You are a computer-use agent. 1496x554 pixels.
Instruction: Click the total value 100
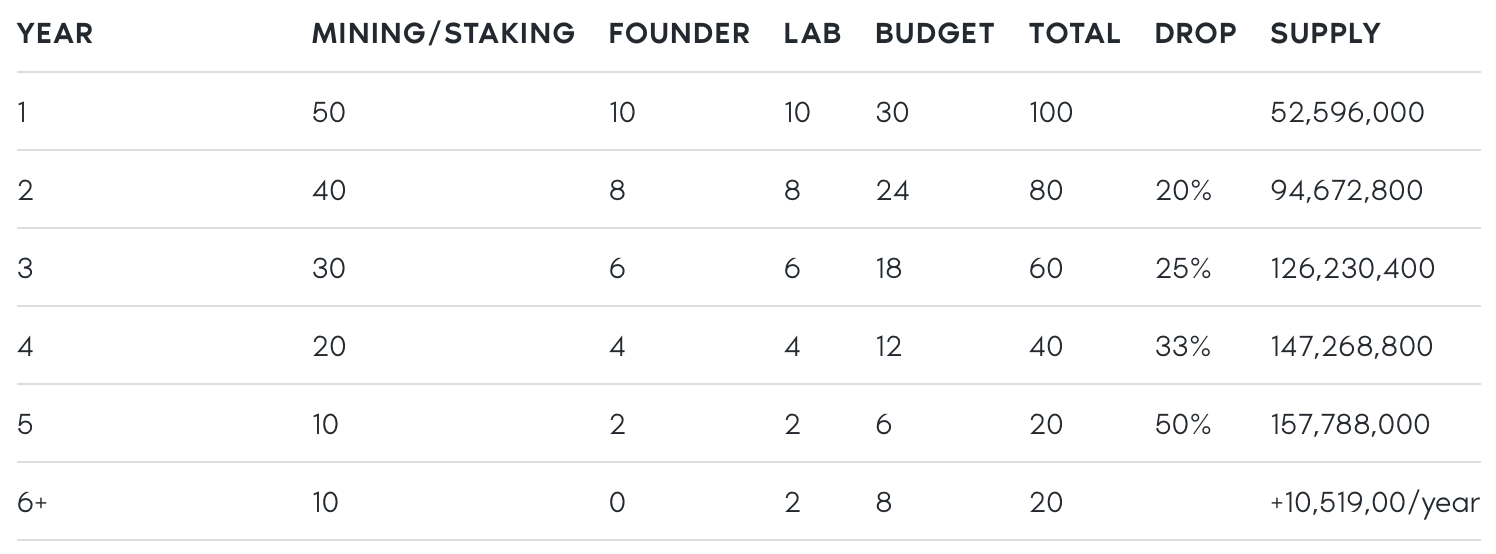[1051, 112]
